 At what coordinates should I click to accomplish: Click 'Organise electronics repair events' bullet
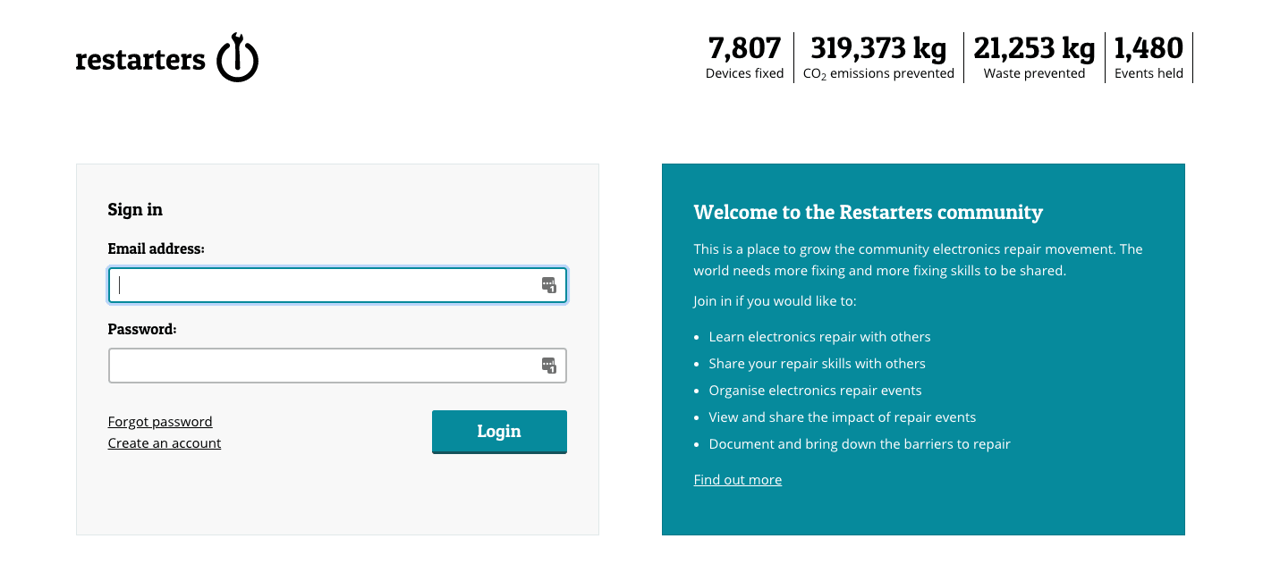(815, 390)
